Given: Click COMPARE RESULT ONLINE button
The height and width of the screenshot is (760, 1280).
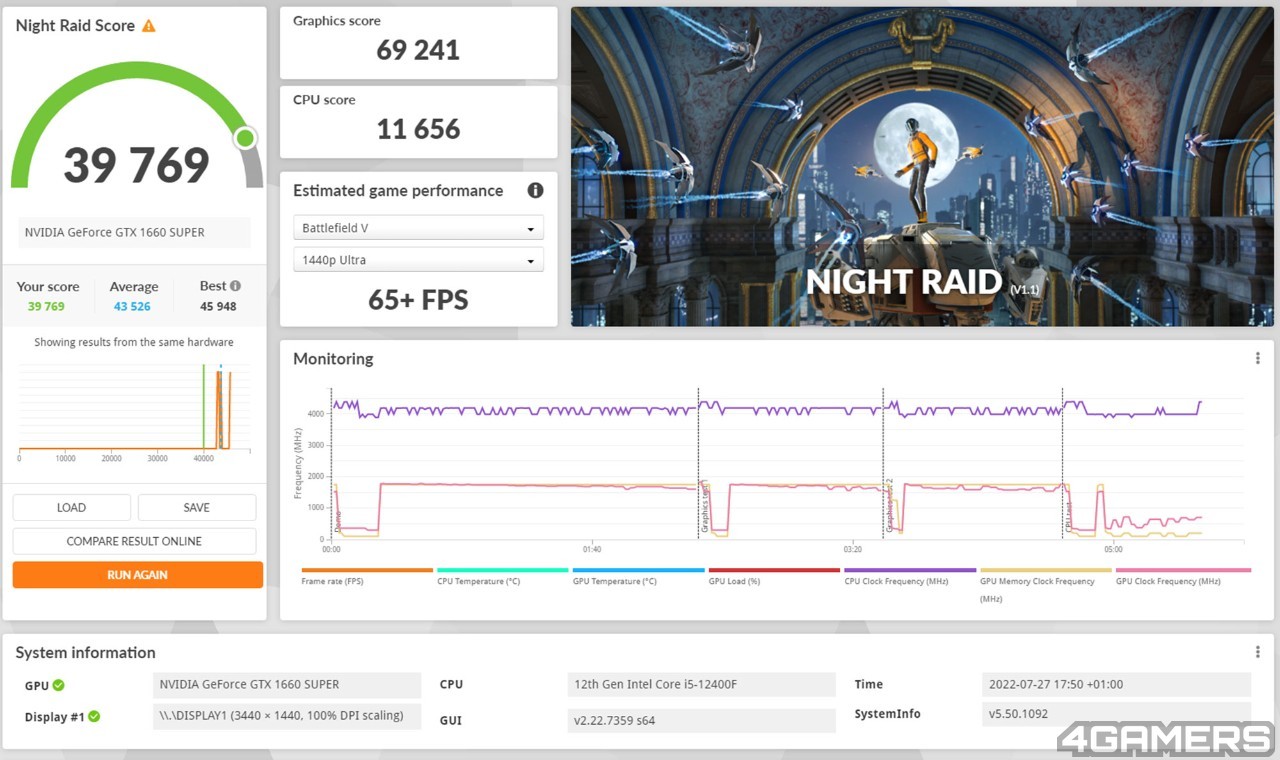Looking at the screenshot, I should coord(134,541).
